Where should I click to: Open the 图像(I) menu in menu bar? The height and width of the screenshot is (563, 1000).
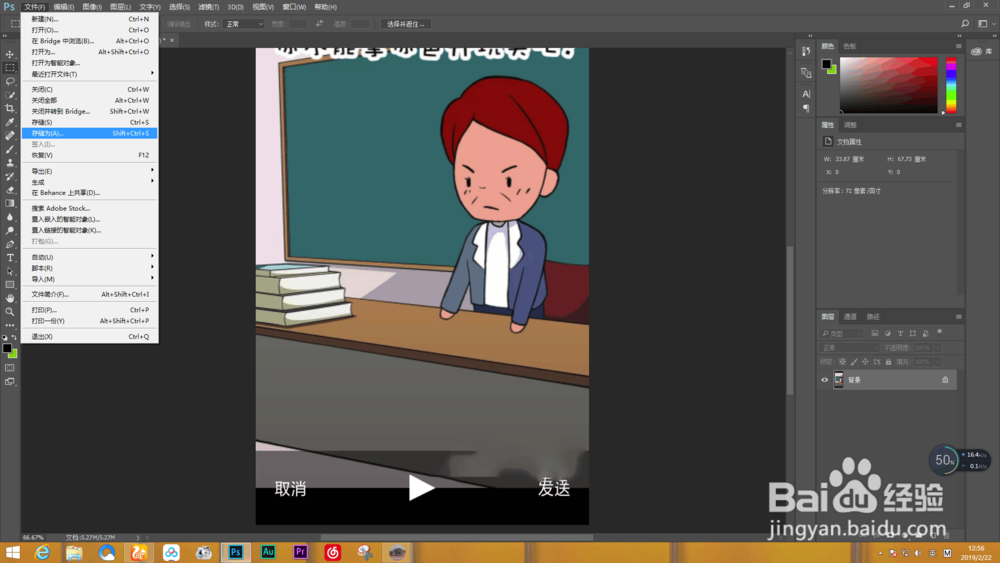(92, 7)
